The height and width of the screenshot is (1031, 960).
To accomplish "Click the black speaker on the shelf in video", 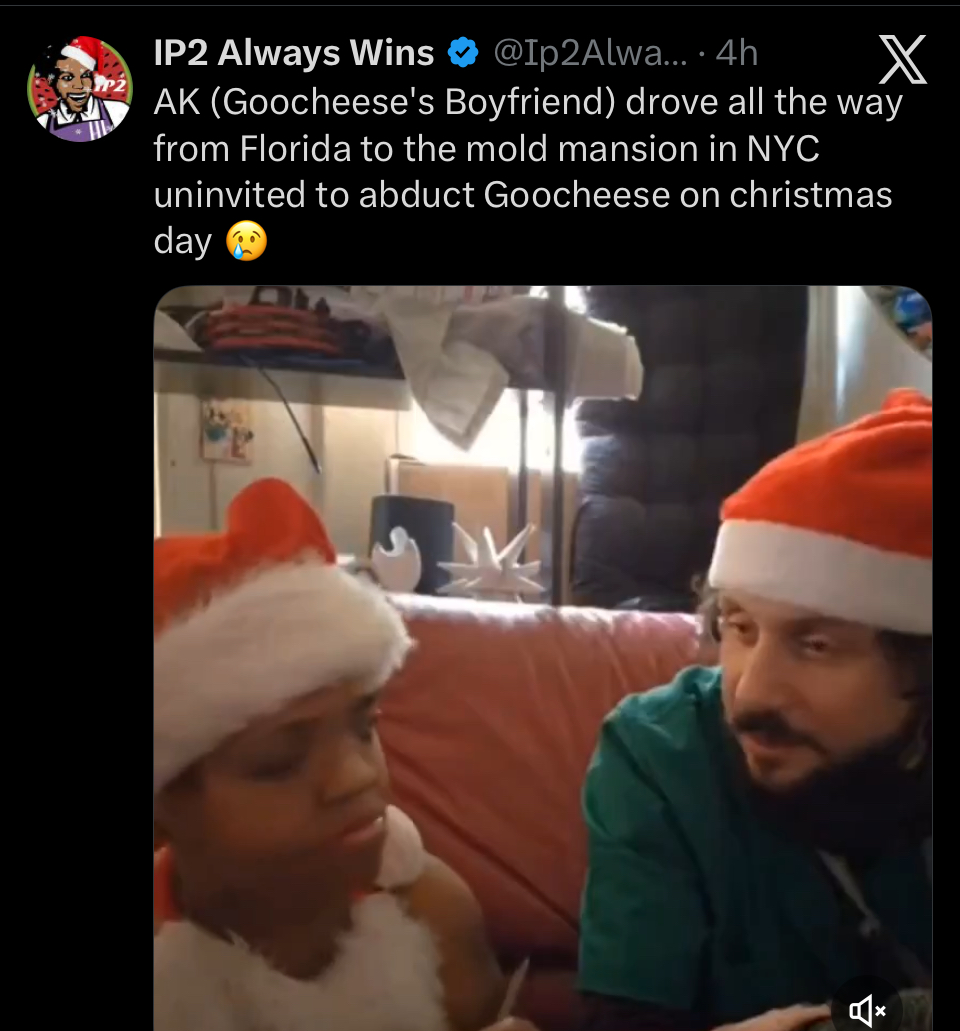I will (x=412, y=542).
